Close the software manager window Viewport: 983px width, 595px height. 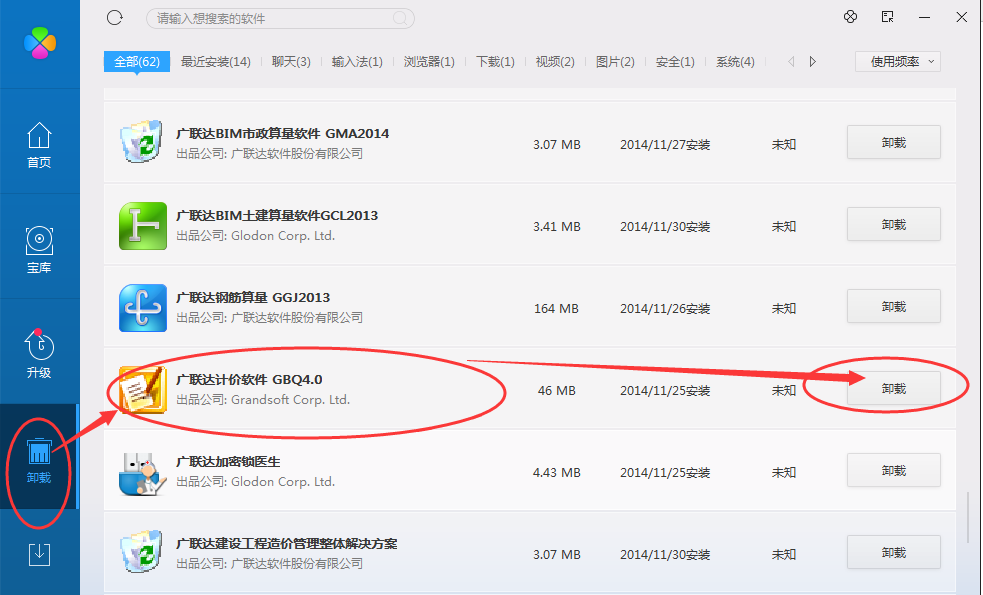962,17
